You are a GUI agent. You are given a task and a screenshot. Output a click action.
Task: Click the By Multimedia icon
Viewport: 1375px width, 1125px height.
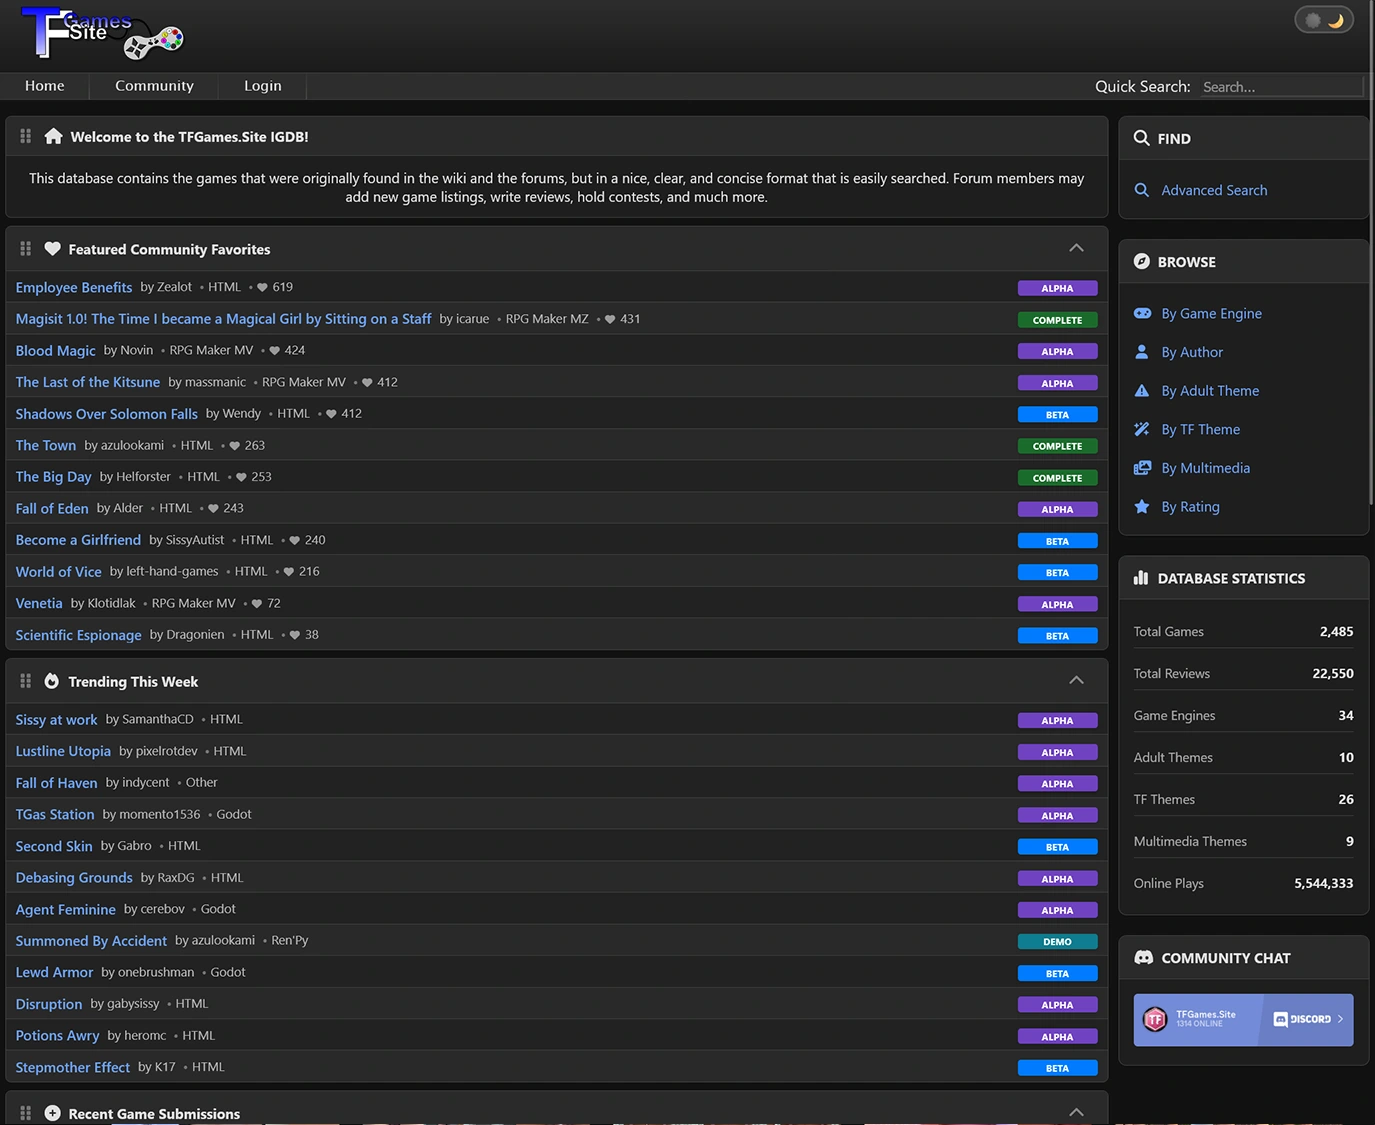[x=1142, y=468]
